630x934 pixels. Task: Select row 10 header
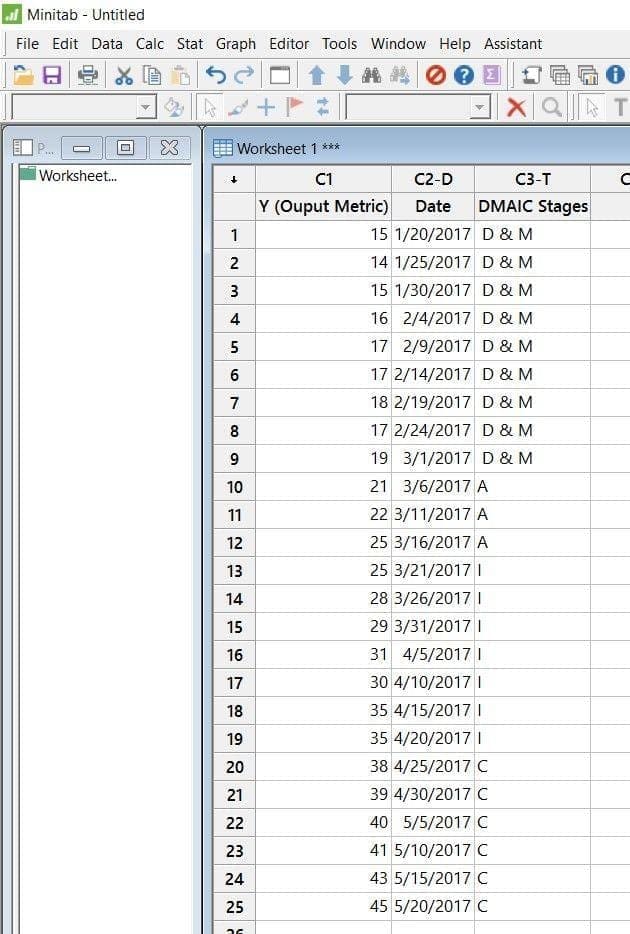235,486
